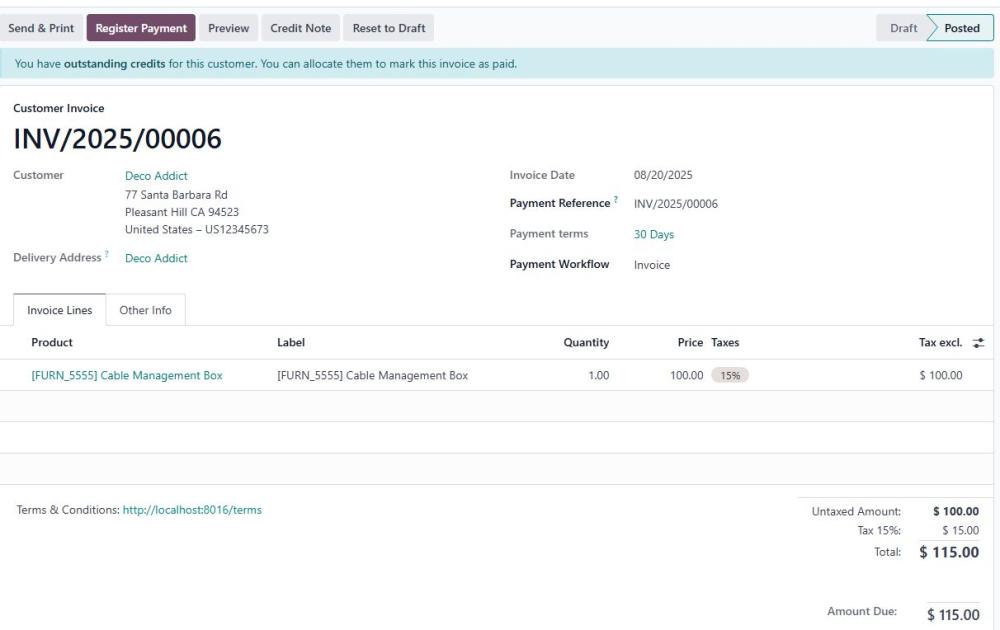
Task: Click the Untaxed Amount $ 100.00 value
Action: pyautogui.click(x=955, y=511)
